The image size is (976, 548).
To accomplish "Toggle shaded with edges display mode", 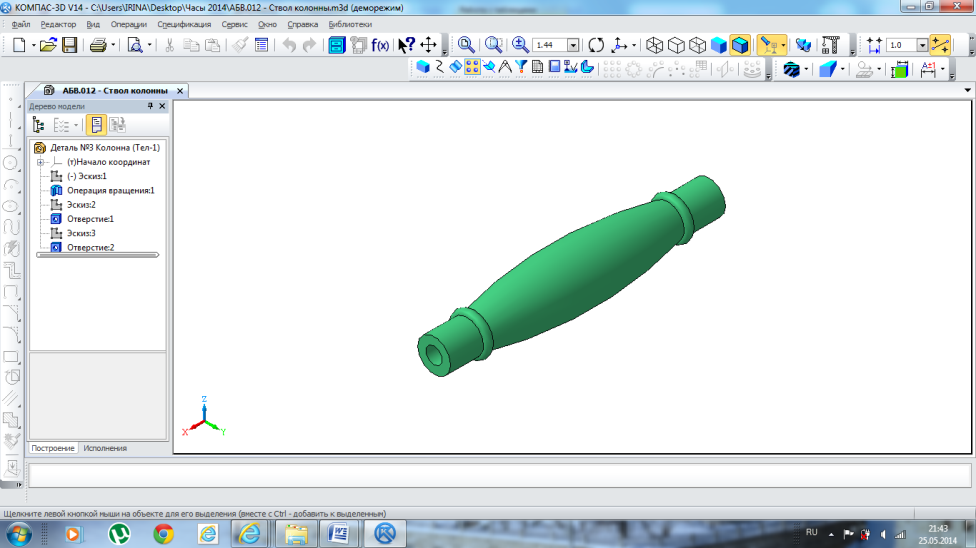I will pos(740,45).
